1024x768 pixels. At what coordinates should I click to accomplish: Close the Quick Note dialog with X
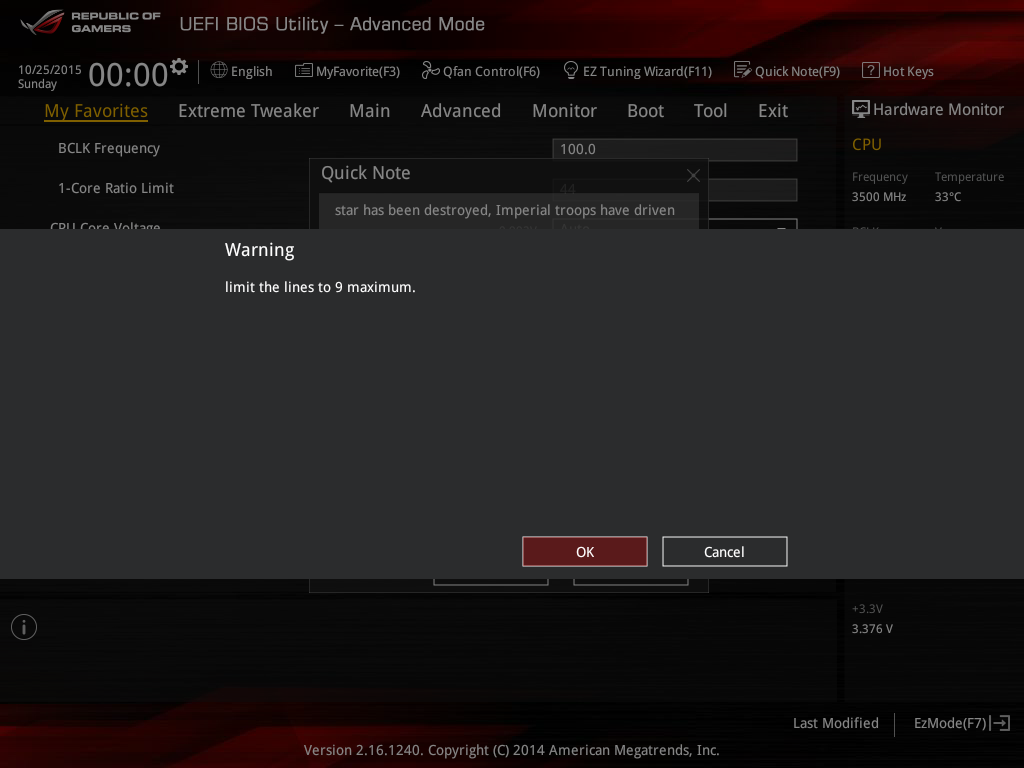click(x=693, y=175)
